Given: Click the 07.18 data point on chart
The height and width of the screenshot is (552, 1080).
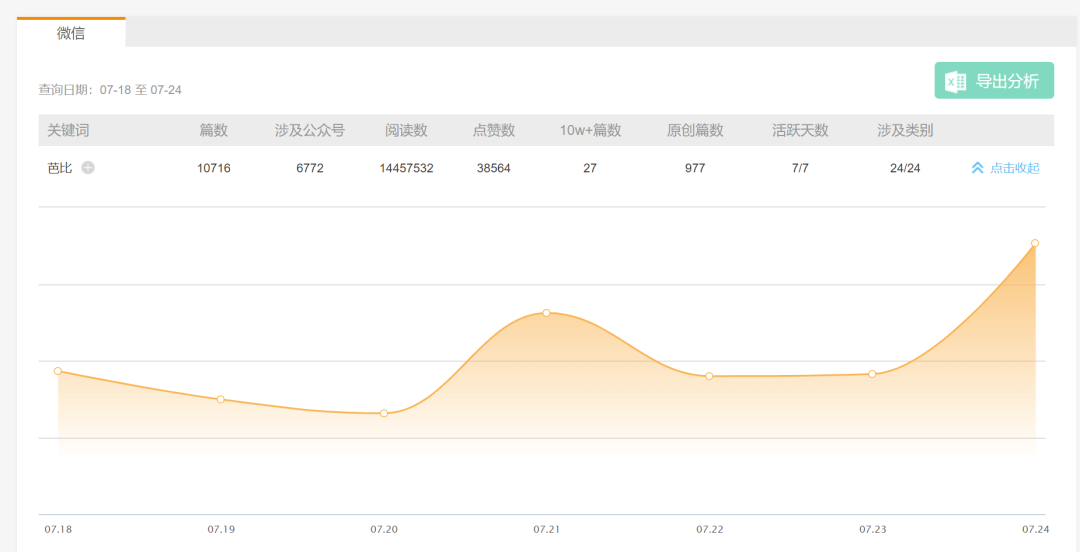Looking at the screenshot, I should coord(58,371).
